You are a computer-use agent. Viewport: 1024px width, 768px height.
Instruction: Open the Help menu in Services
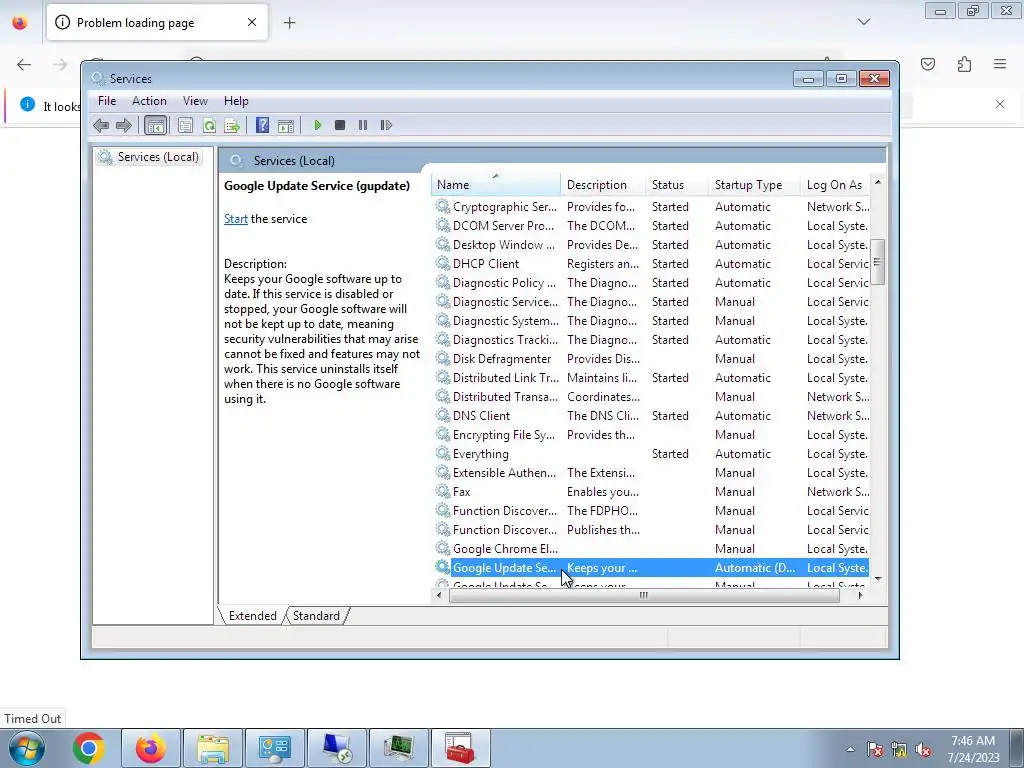236,101
